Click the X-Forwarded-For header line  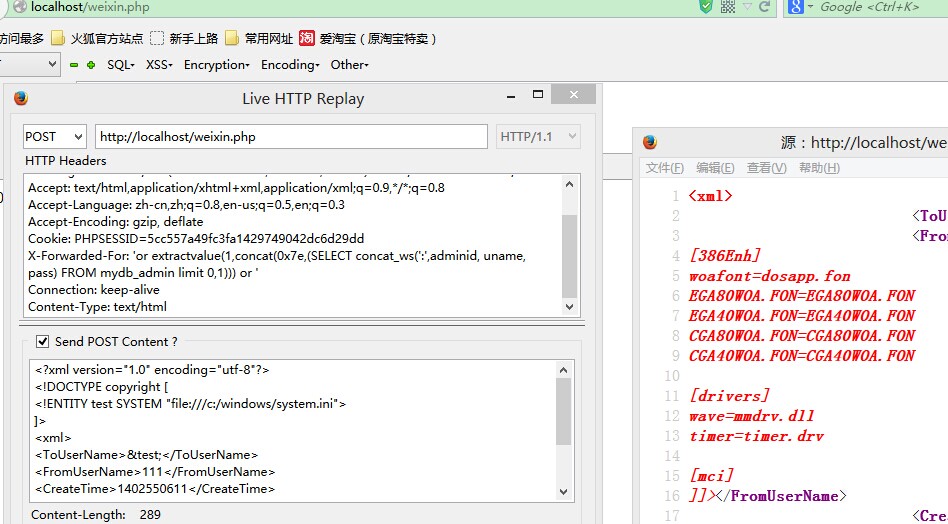277,264
